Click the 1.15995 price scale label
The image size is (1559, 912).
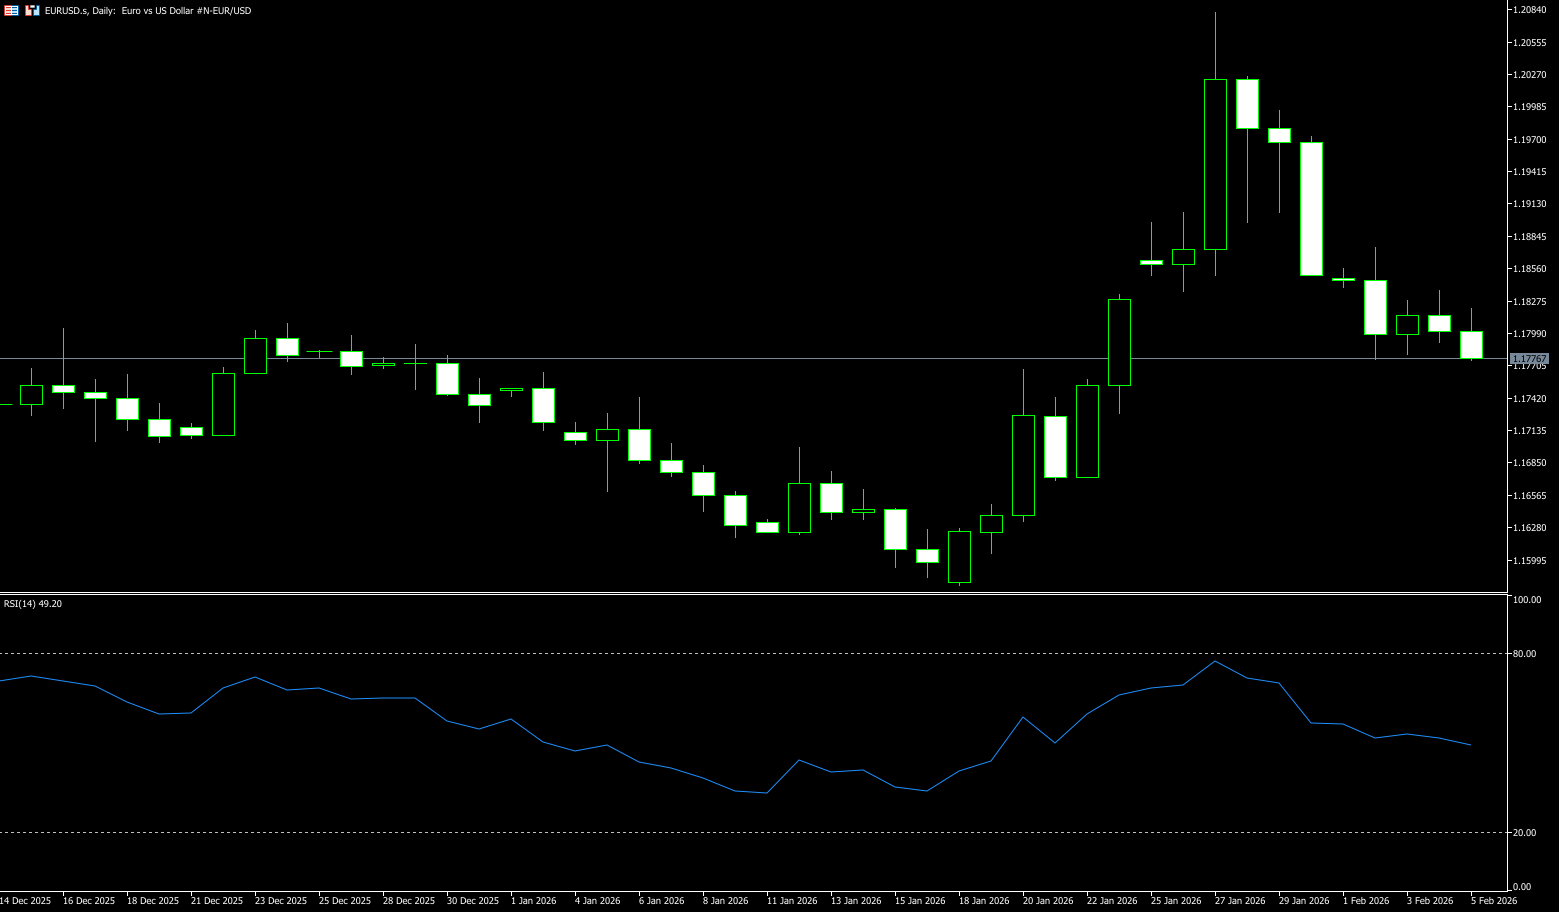(x=1530, y=560)
